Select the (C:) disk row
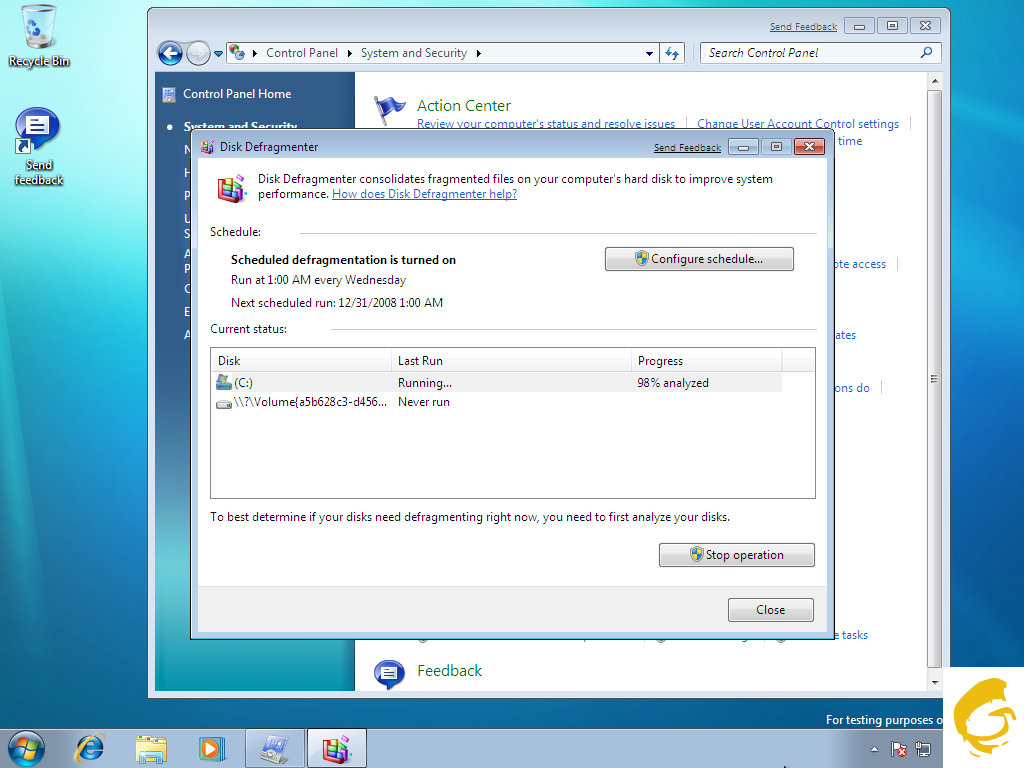Image resolution: width=1024 pixels, height=768 pixels. point(300,383)
